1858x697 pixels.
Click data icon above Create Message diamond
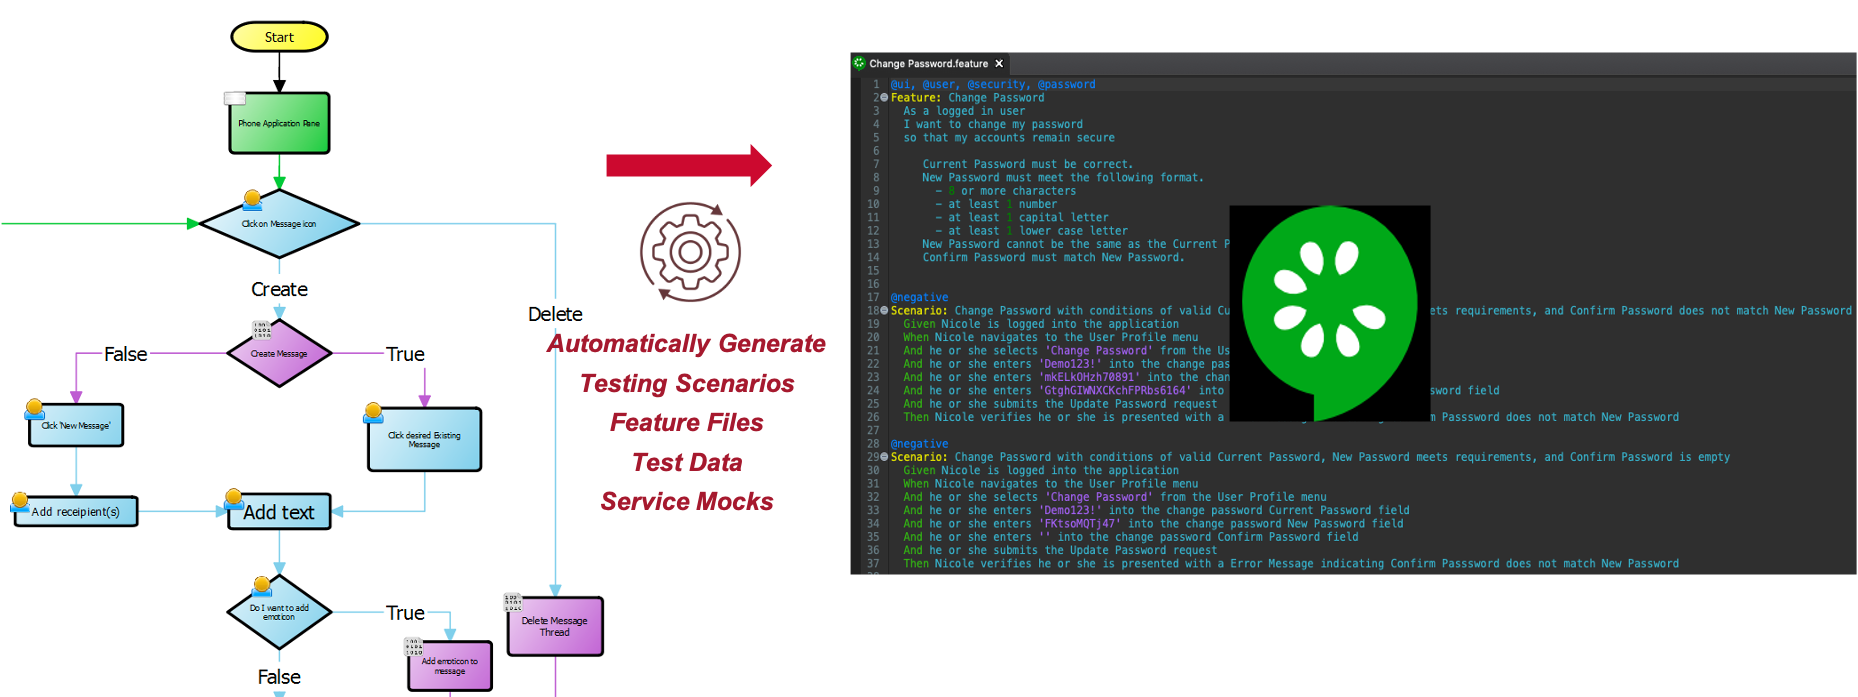[261, 329]
